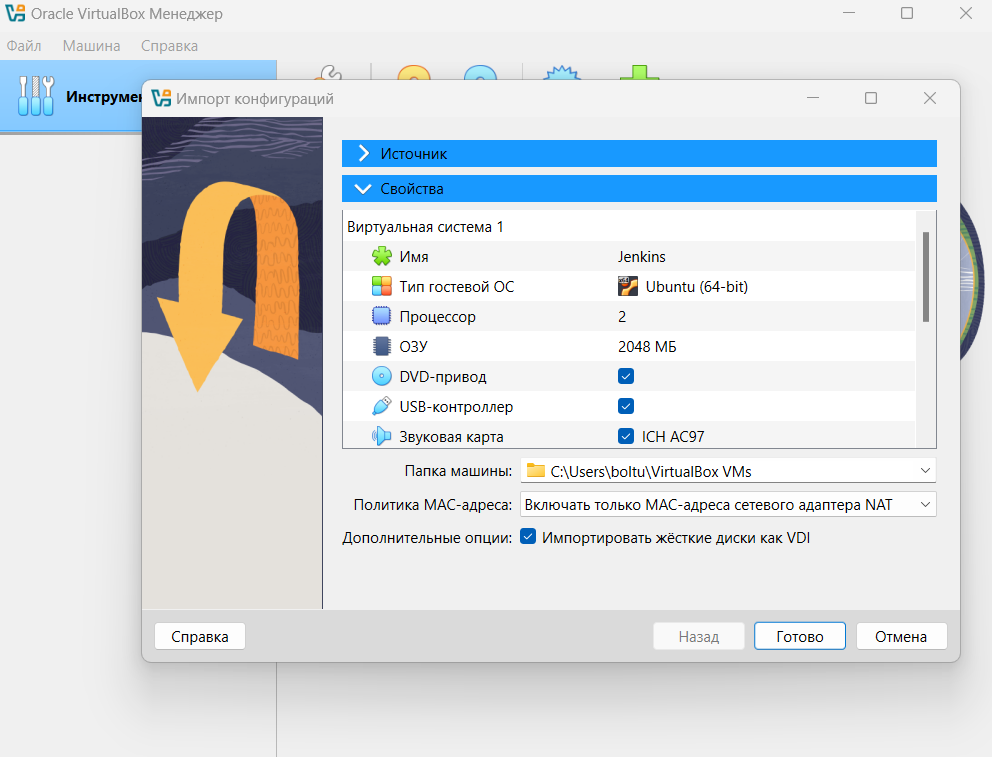Image resolution: width=992 pixels, height=757 pixels.
Task: Minimize the import configuration dialog
Action: click(x=813, y=98)
